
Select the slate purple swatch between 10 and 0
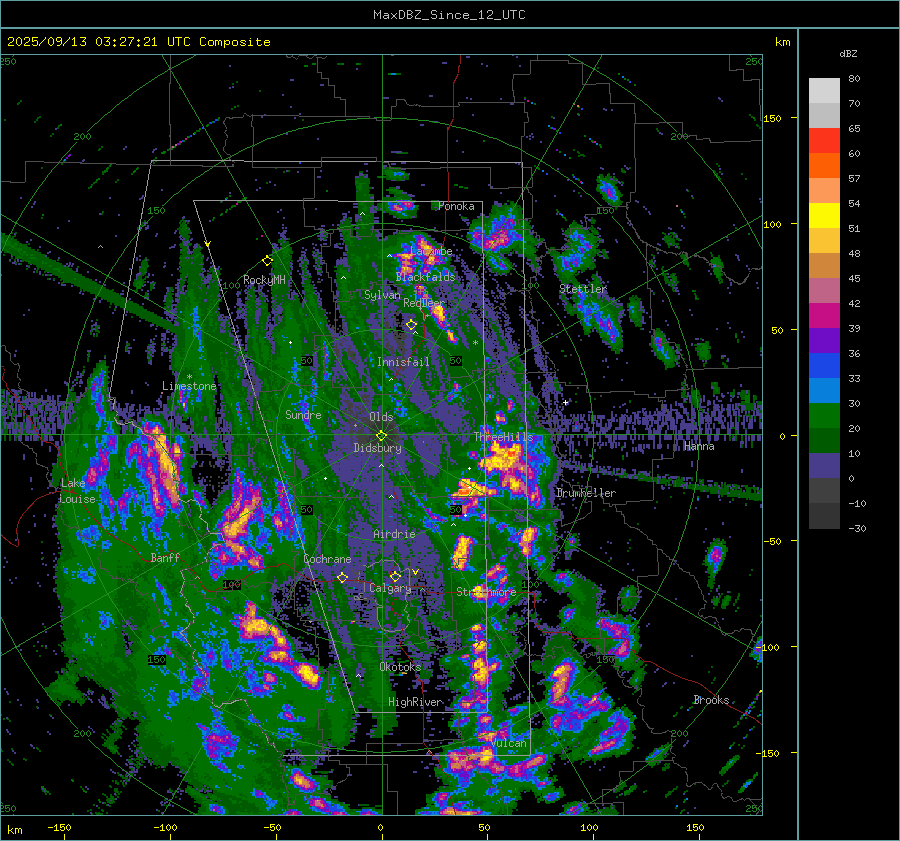[x=824, y=466]
